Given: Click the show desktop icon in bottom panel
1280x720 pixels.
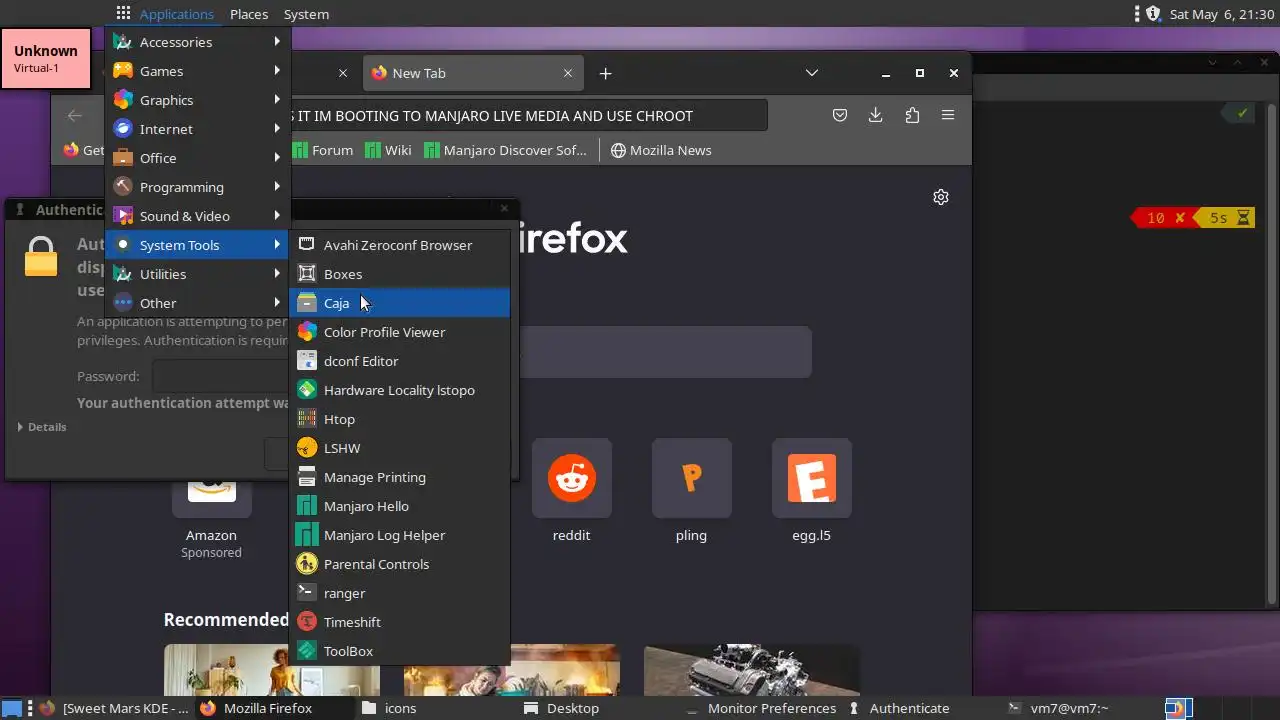Looking at the screenshot, I should click(x=12, y=708).
